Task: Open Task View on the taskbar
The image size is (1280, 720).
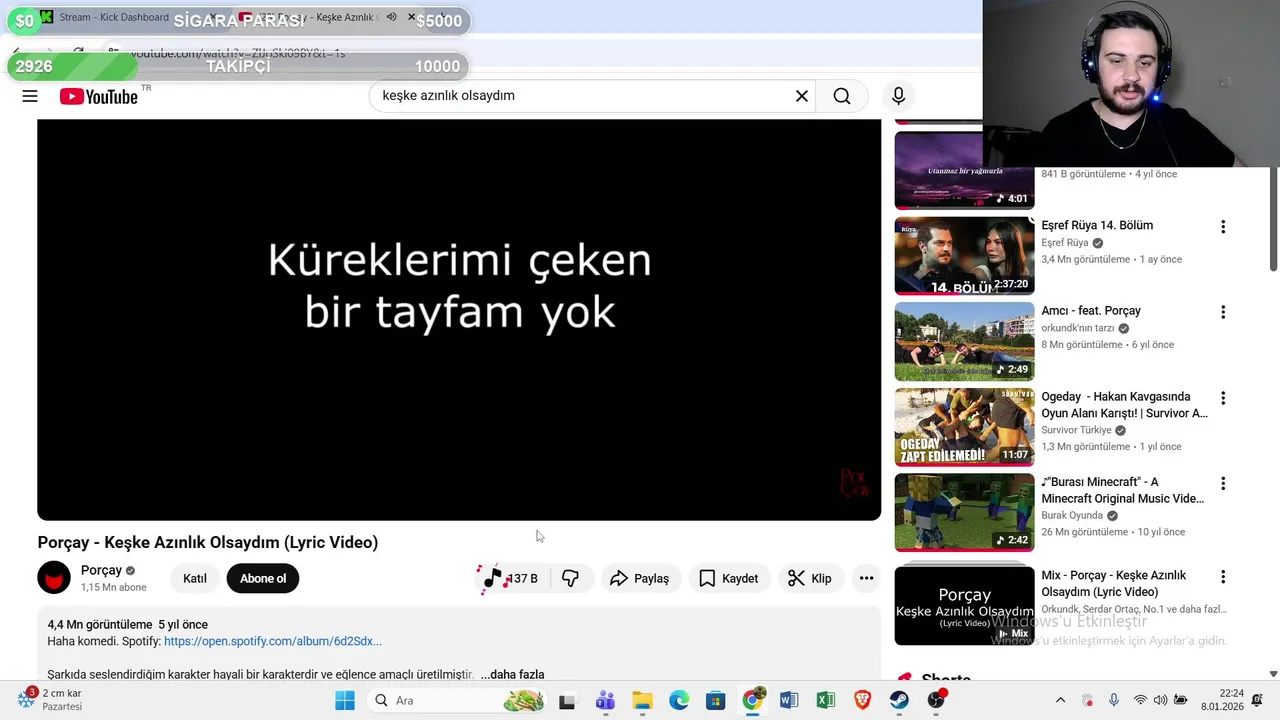Action: pos(567,700)
